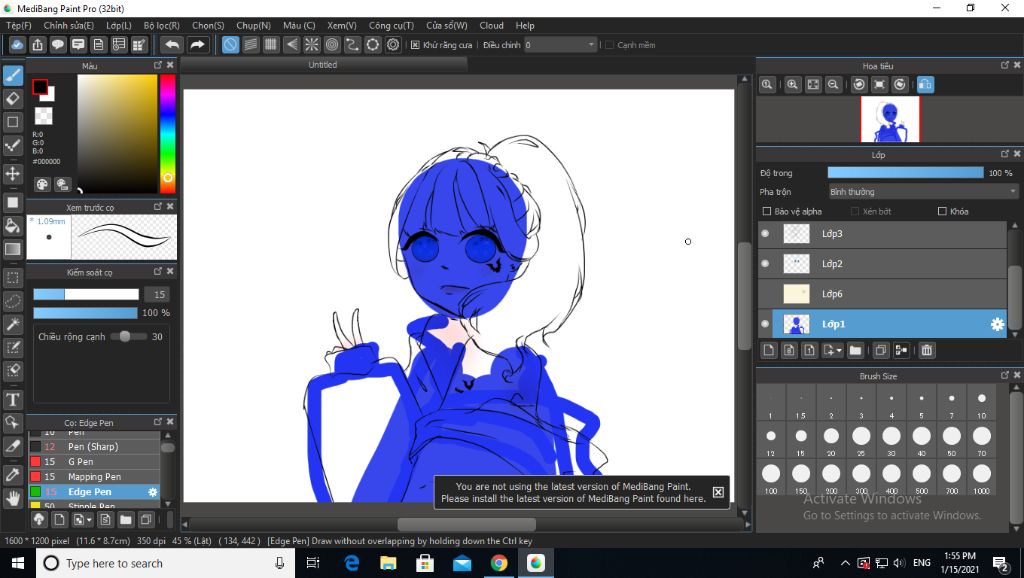
Task: Enable the concentric circle snap guide
Action: point(332,45)
